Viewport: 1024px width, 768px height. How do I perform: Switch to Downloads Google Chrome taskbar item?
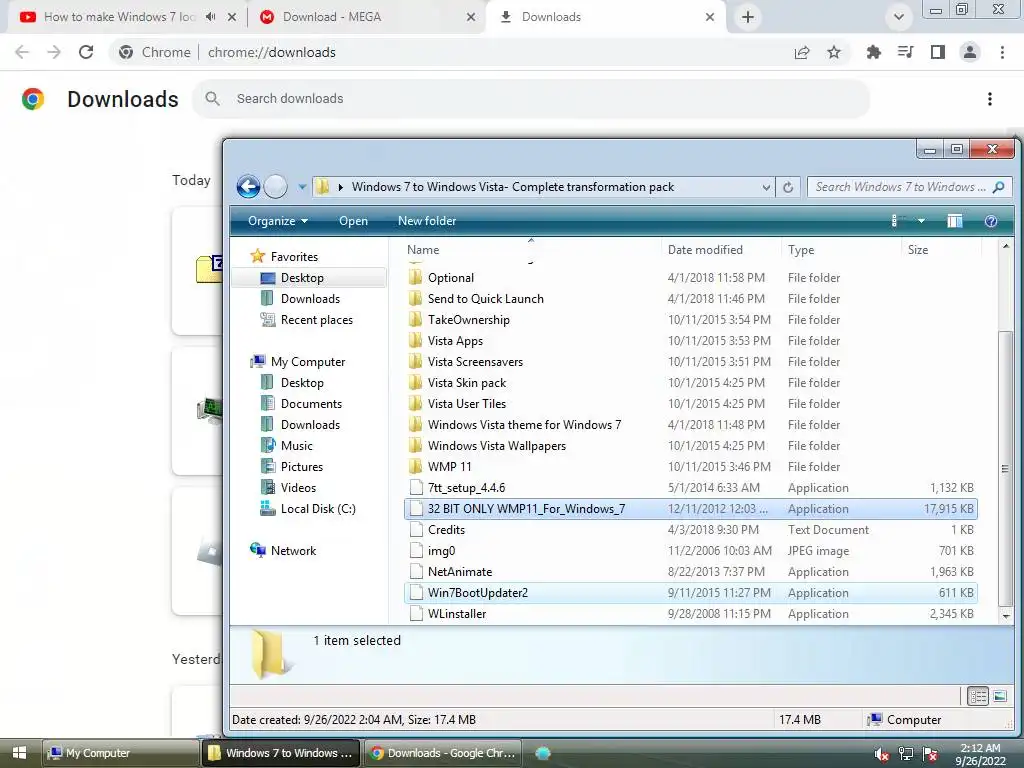pos(443,753)
